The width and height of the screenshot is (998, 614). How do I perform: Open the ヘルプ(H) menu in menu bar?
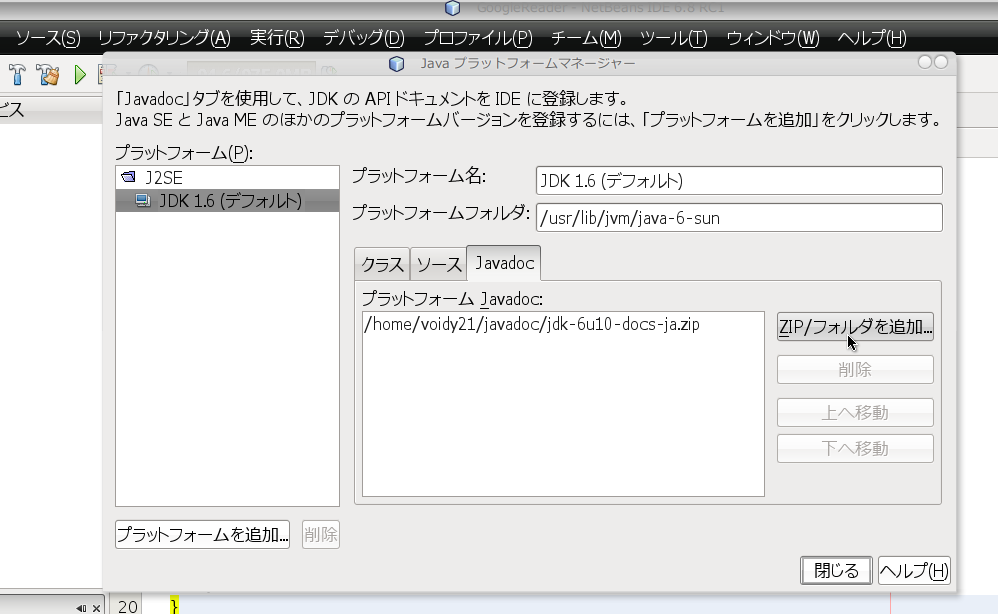coord(872,38)
